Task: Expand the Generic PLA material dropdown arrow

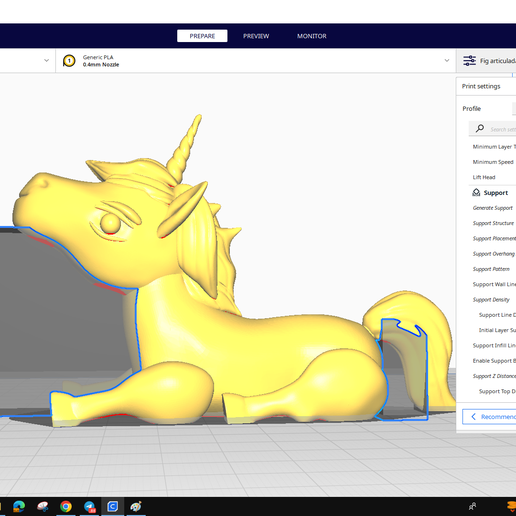Action: tap(447, 60)
